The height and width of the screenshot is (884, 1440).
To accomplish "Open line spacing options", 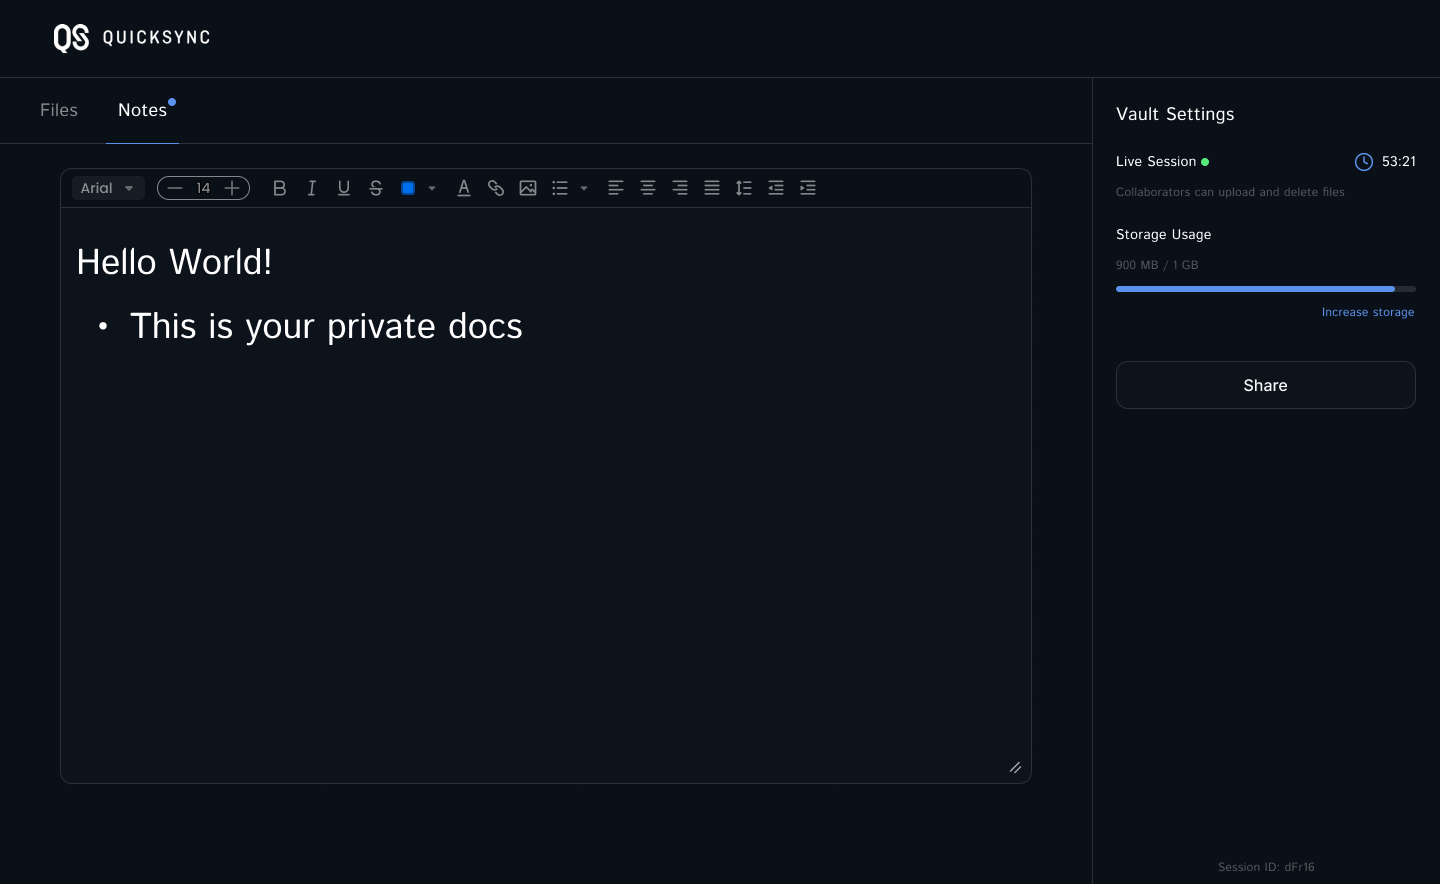I will (x=744, y=188).
